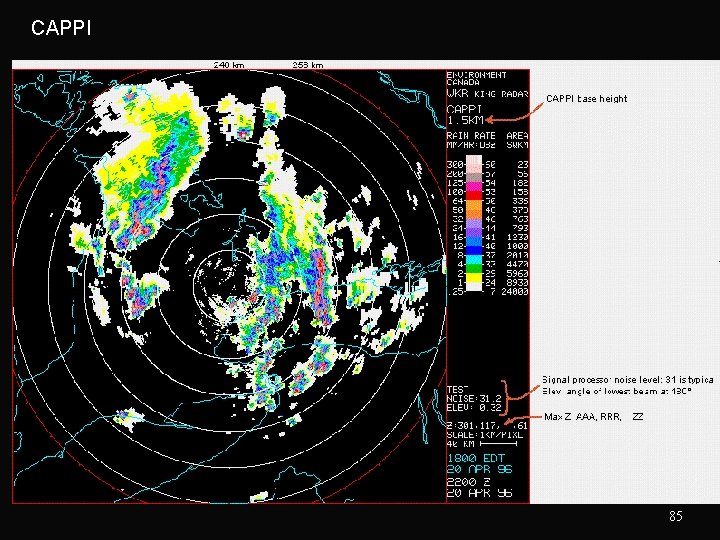Screen dimensions: 720x540
Task: Click the Max Z AAA, RRR, ZZ annotation
Action: [x=594, y=417]
